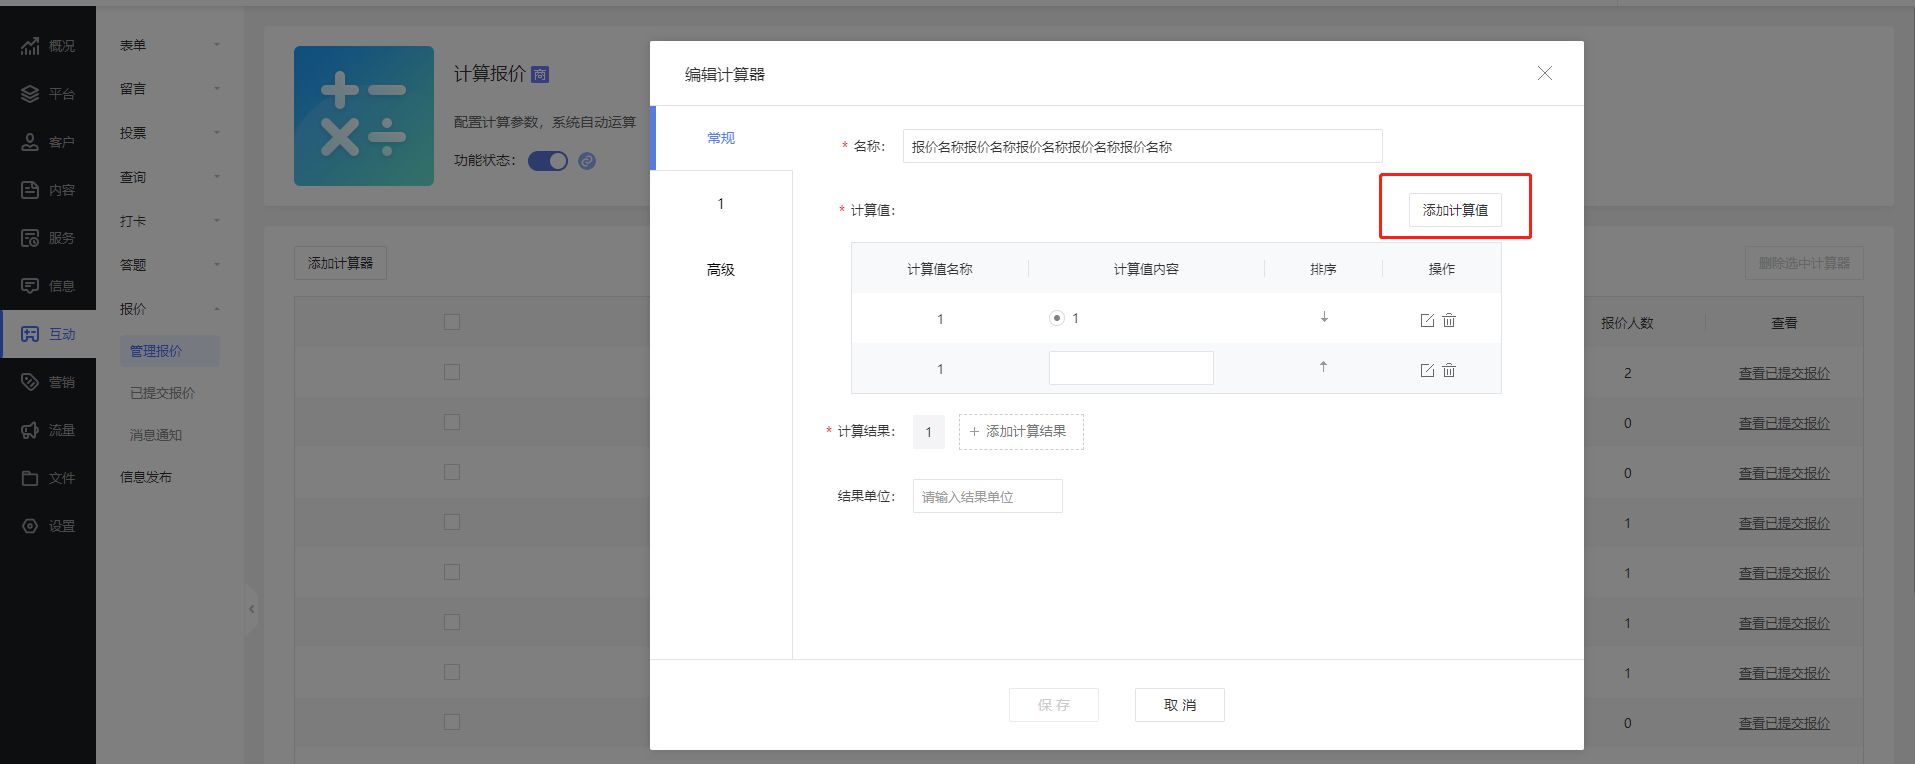Screen dimensions: 1915x764
Task: Click edit icon in second calculation row
Action: tap(1427, 370)
